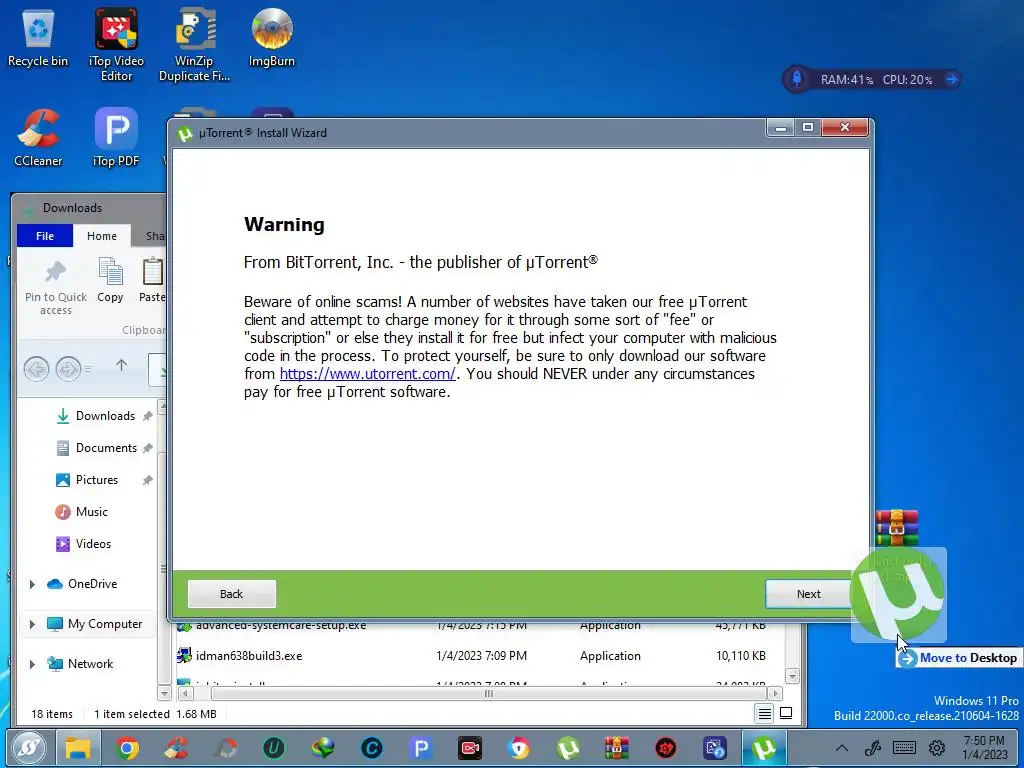Viewport: 1024px width, 768px height.
Task: Open the https://www.utorrent.com/ link
Action: tap(368, 374)
